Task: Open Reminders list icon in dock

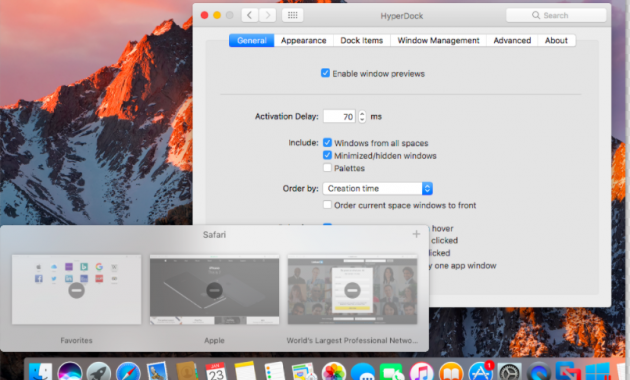Action: (275, 372)
